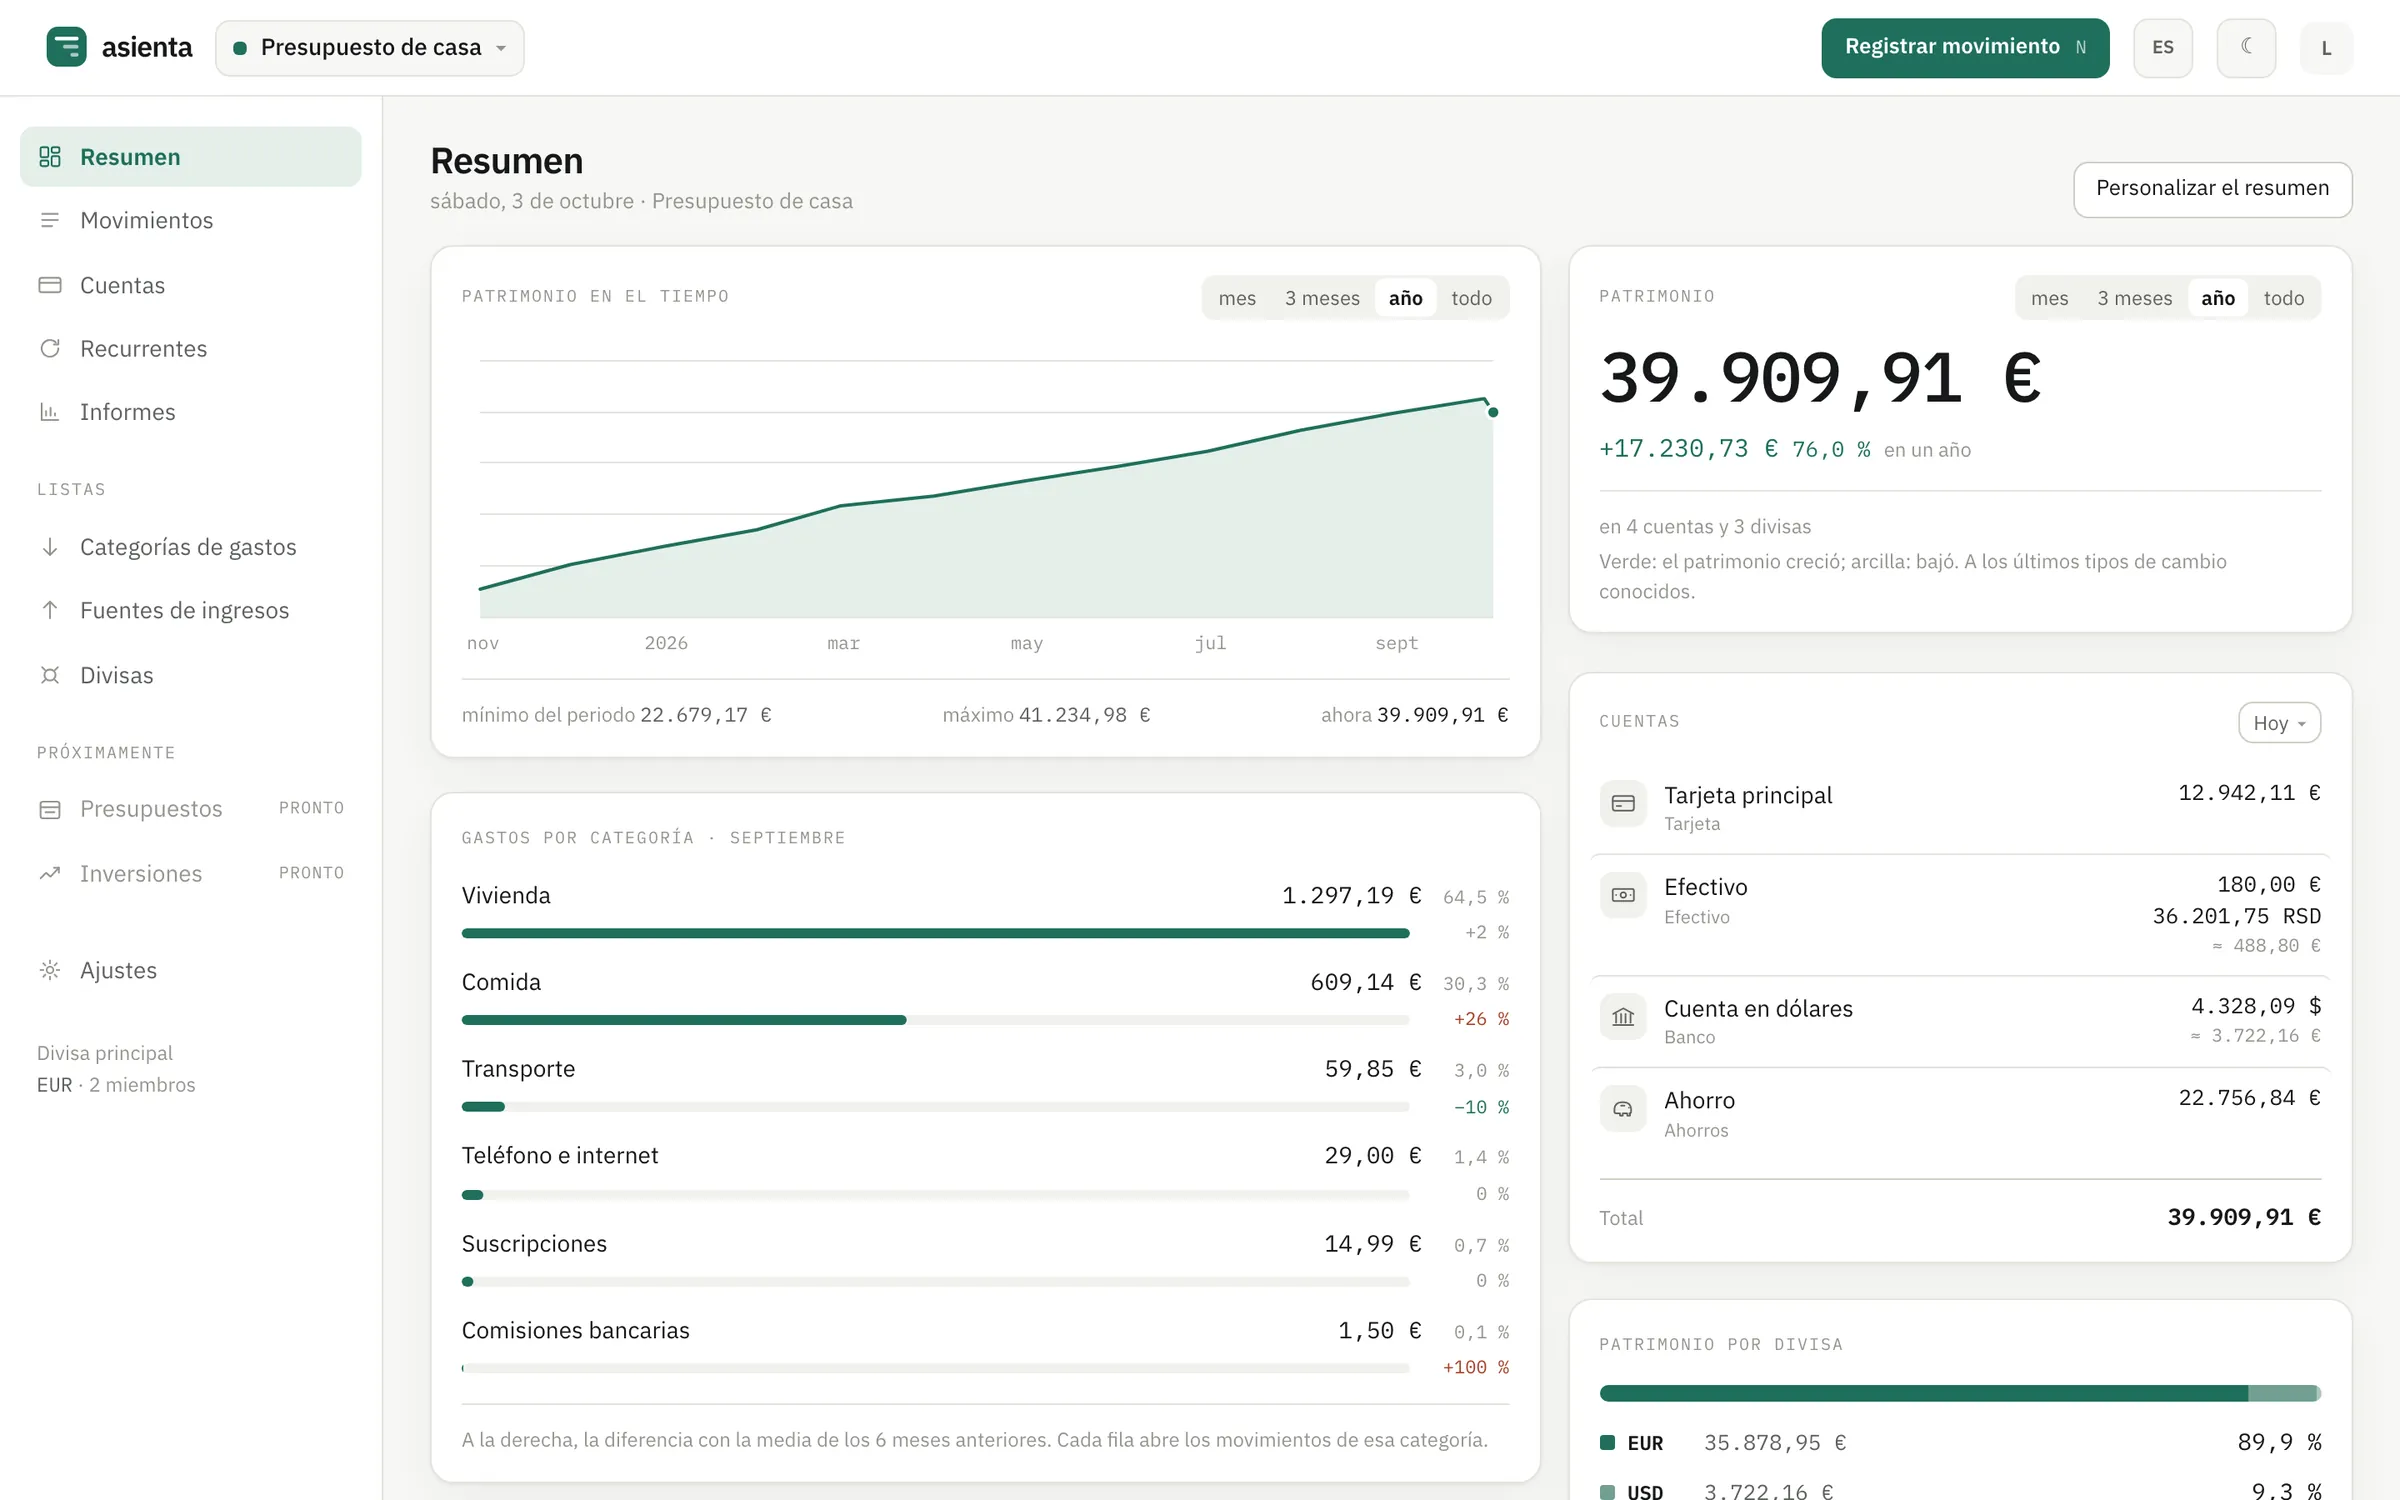2400x1500 pixels.
Task: Click the Registrar movimiento button
Action: click(1965, 47)
